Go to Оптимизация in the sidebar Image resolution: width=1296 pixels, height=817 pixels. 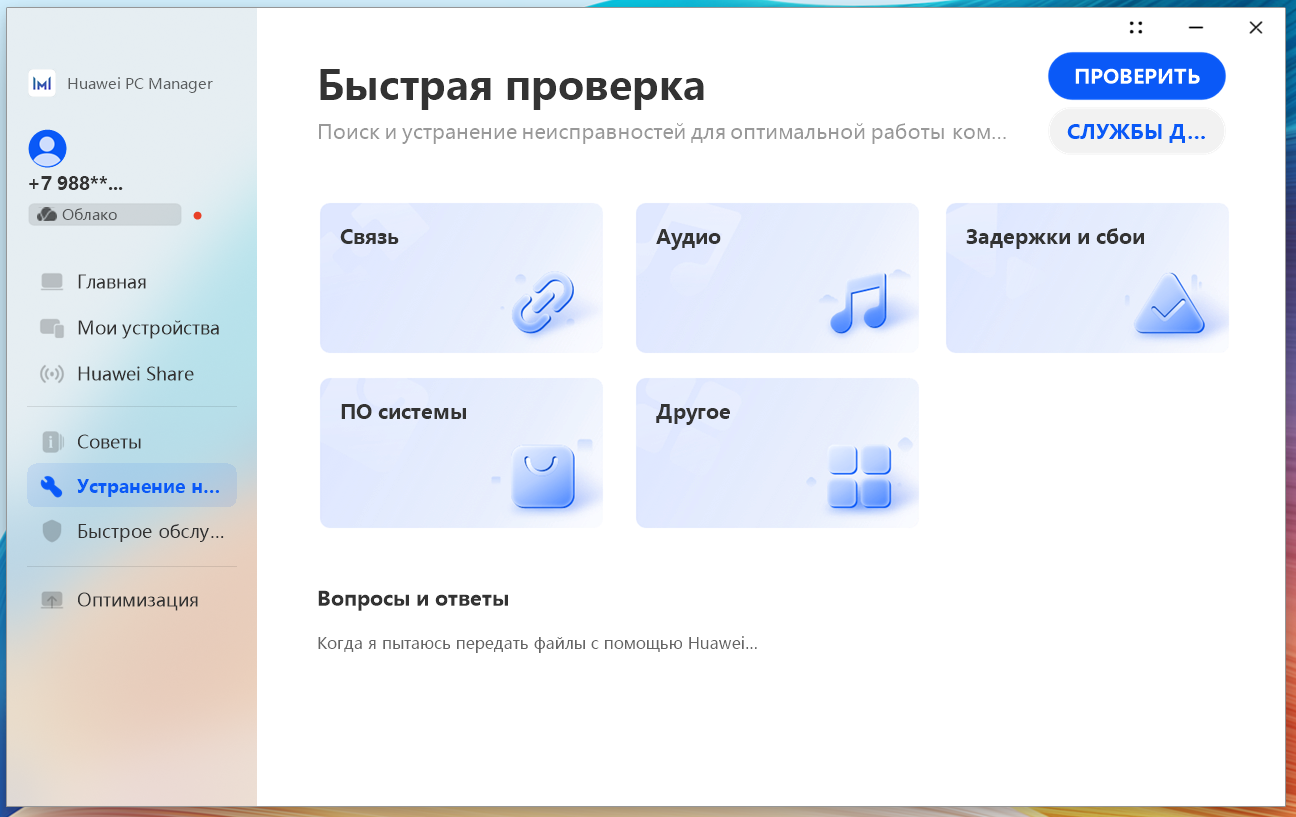(132, 600)
